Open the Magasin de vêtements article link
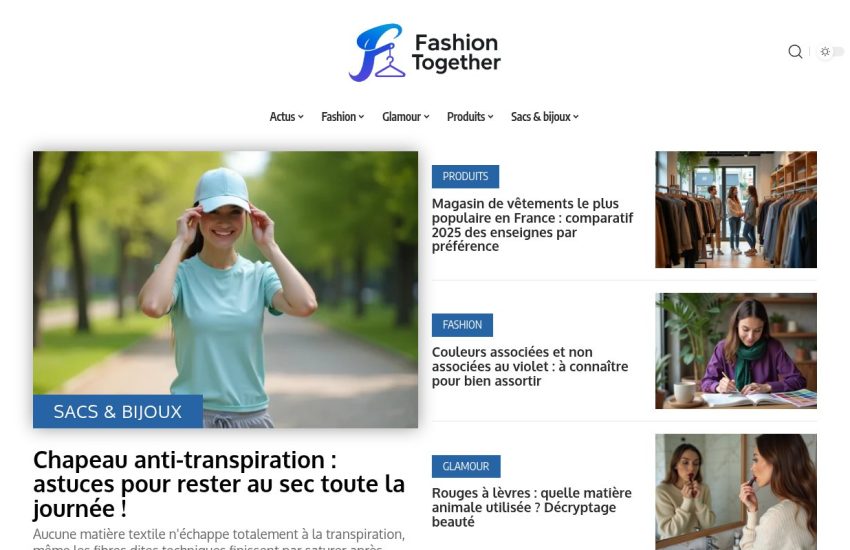Viewport: 850px width, 550px height. (532, 225)
